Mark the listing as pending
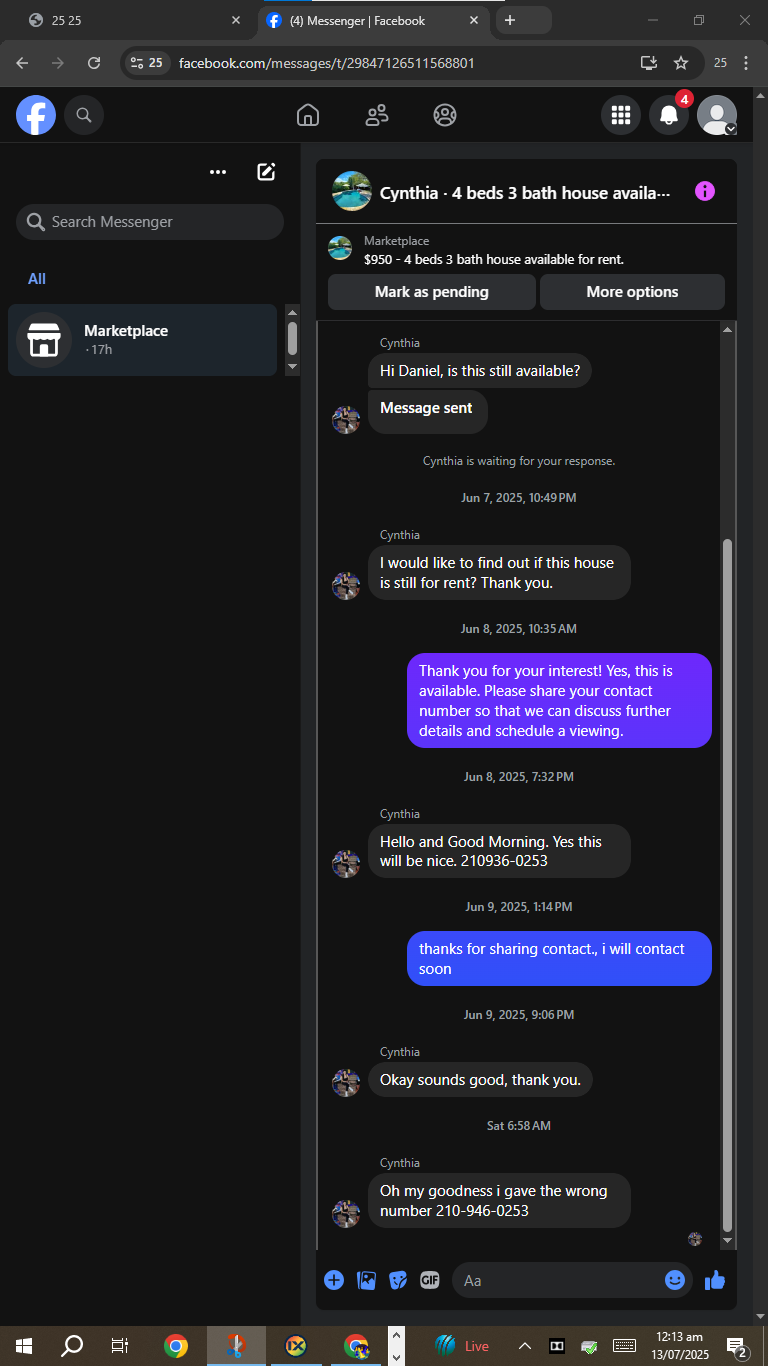 coord(432,292)
